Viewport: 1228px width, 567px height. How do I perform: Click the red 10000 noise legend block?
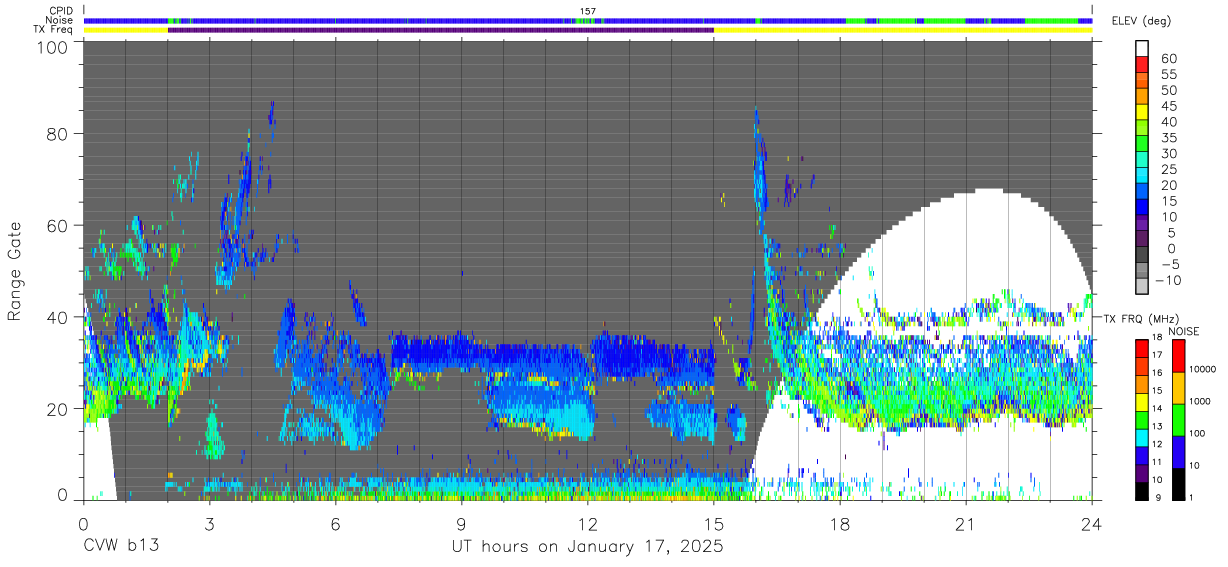click(x=1177, y=356)
